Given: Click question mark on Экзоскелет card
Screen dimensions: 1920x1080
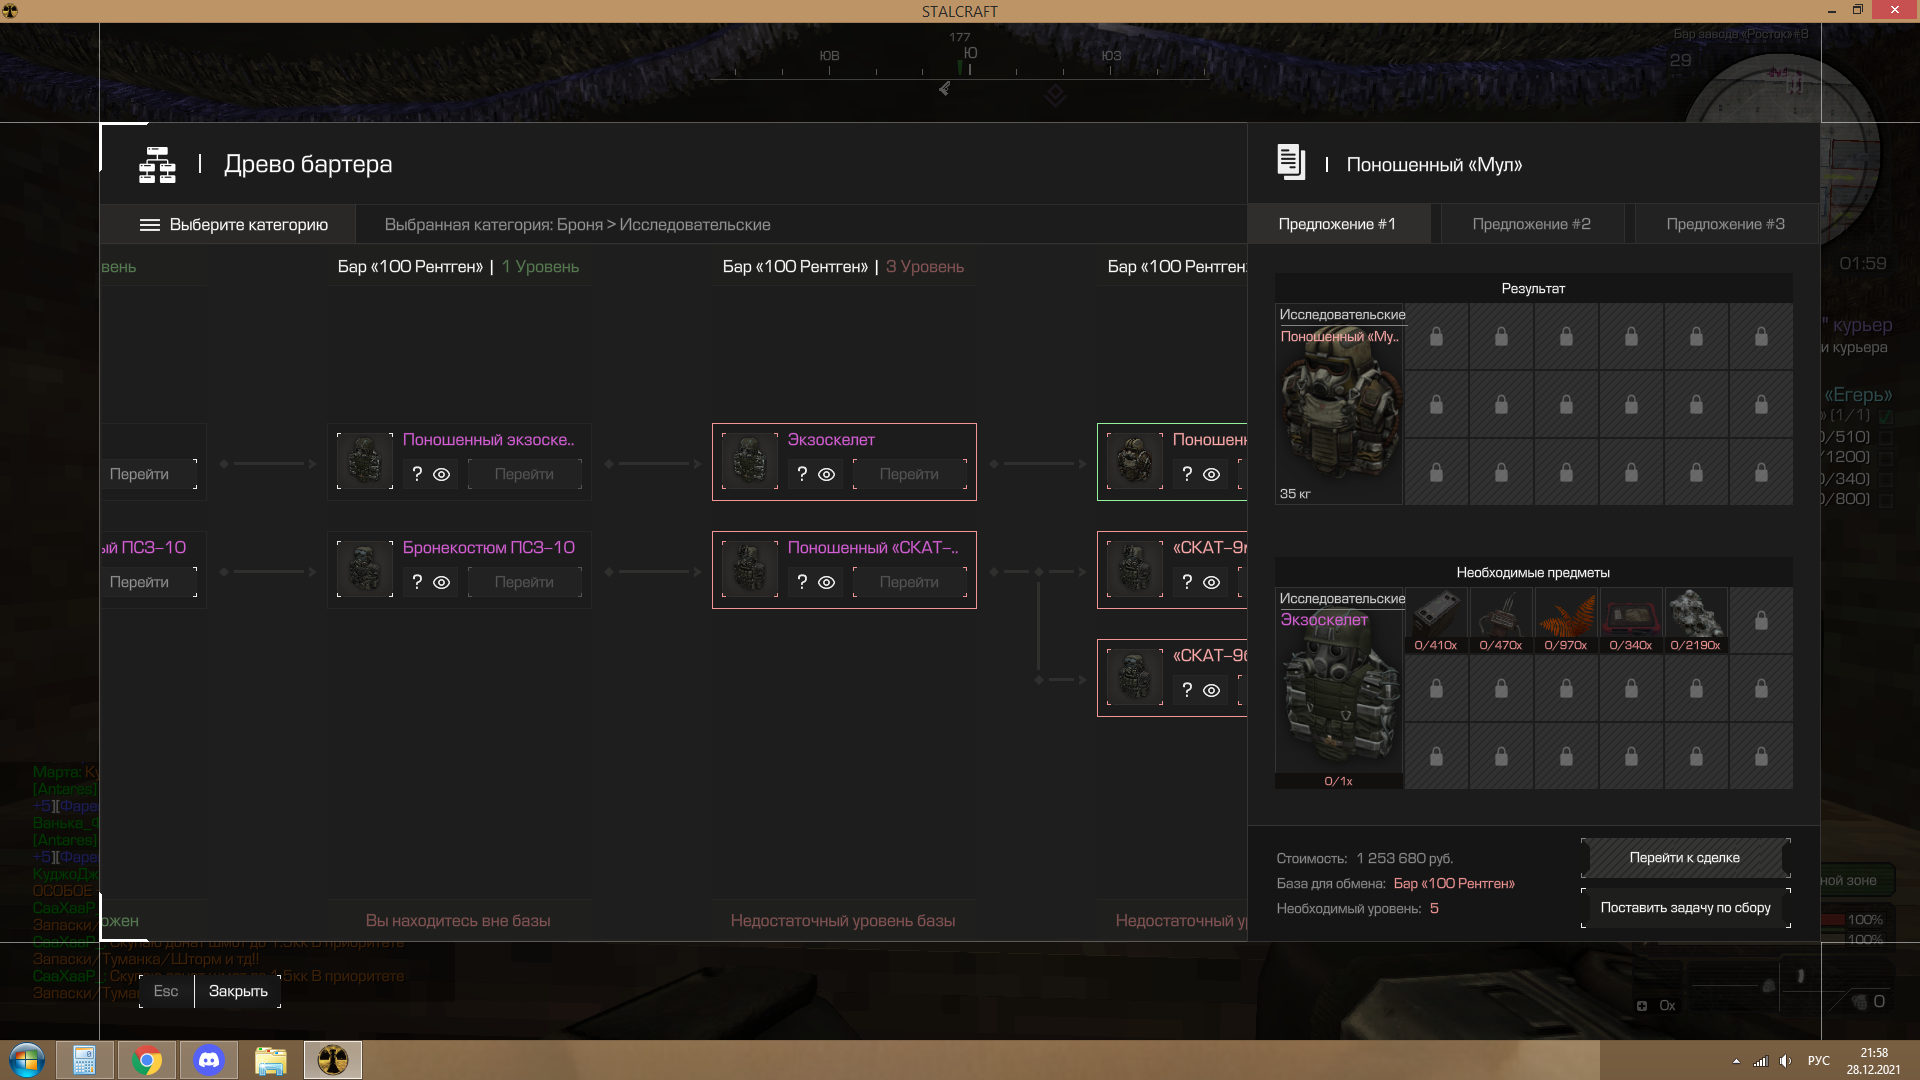Looking at the screenshot, I should pos(802,474).
